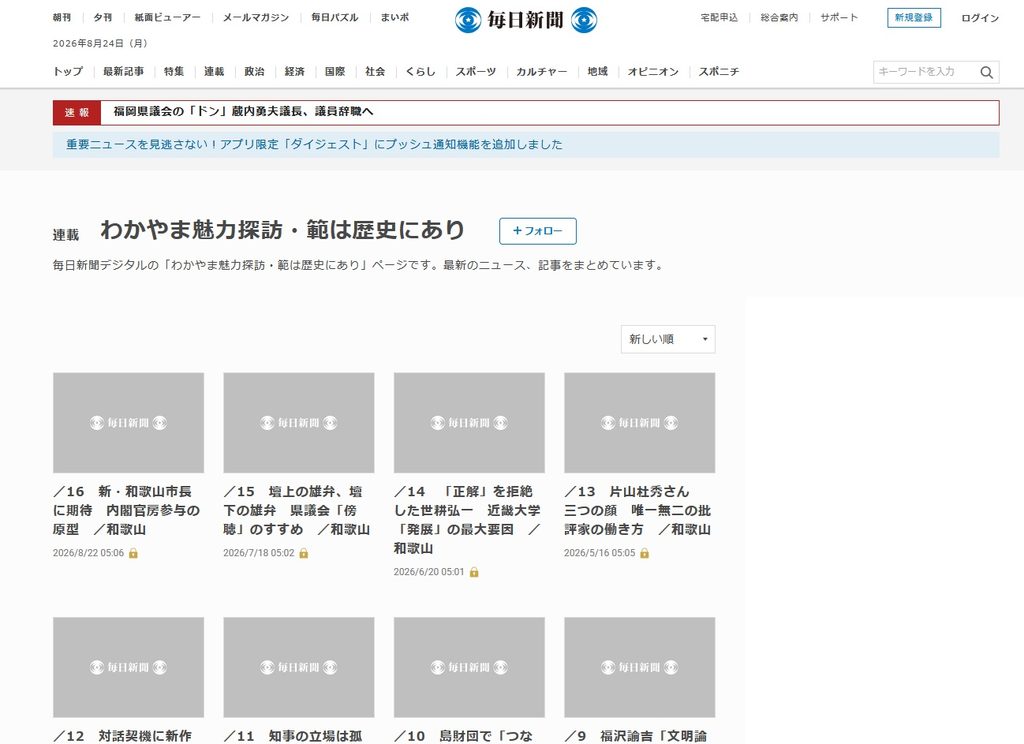Open the 朝刊 link
The height and width of the screenshot is (744, 1024).
tap(62, 18)
